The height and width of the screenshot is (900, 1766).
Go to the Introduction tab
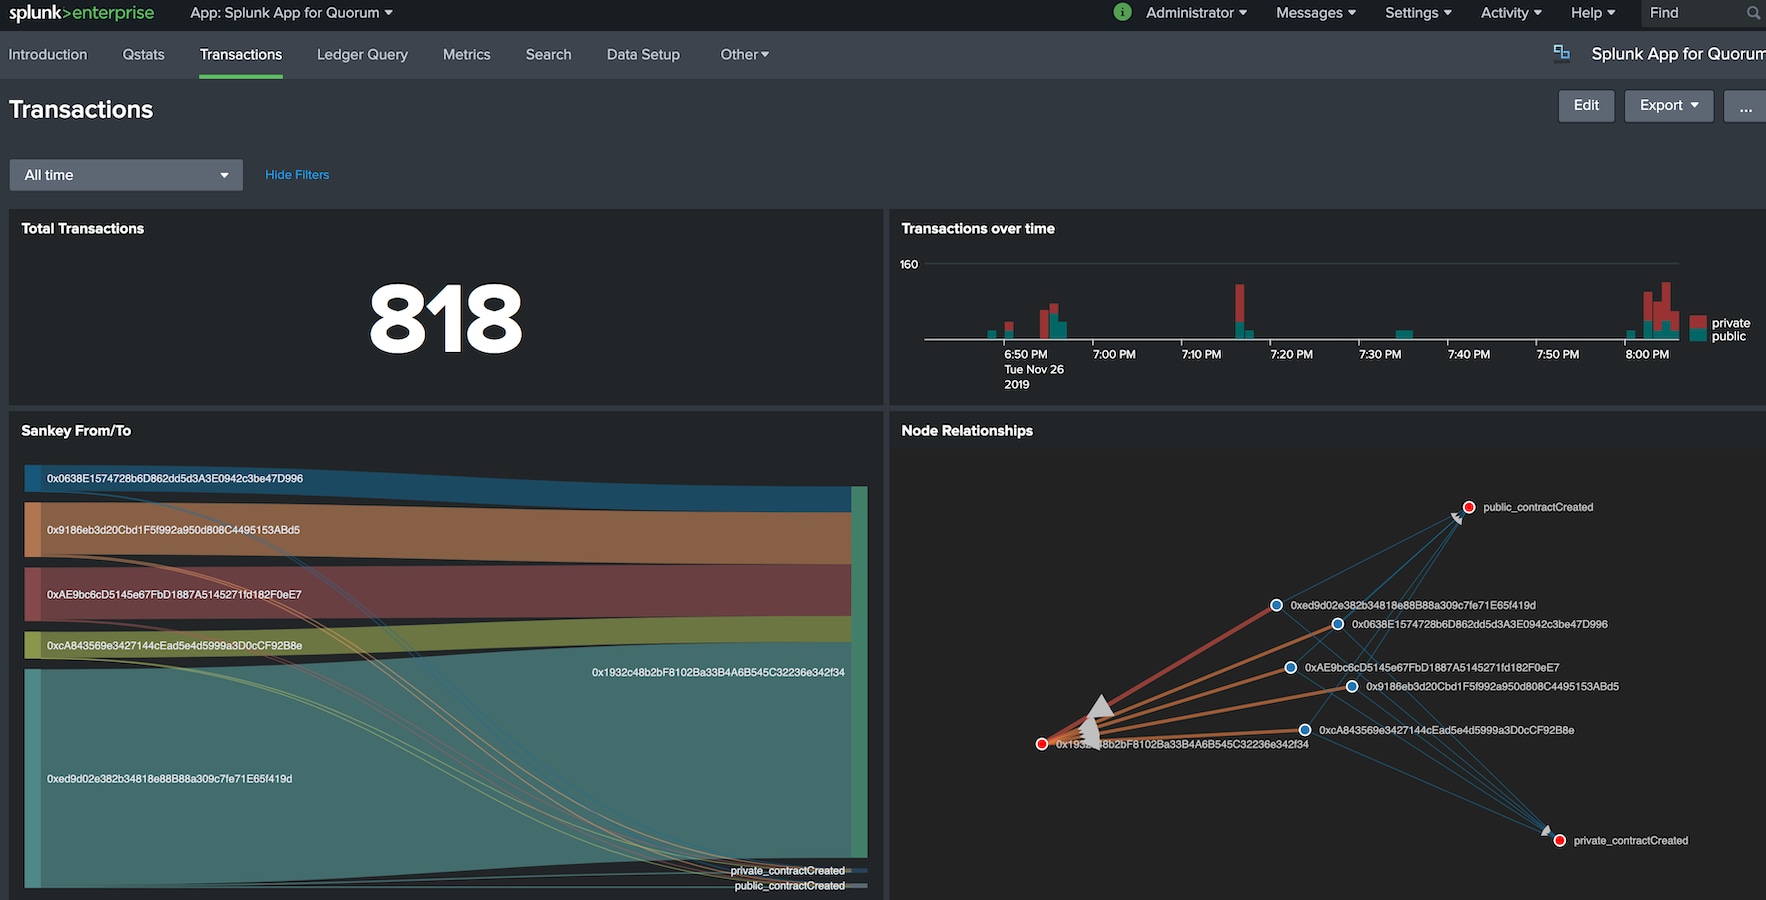click(48, 55)
